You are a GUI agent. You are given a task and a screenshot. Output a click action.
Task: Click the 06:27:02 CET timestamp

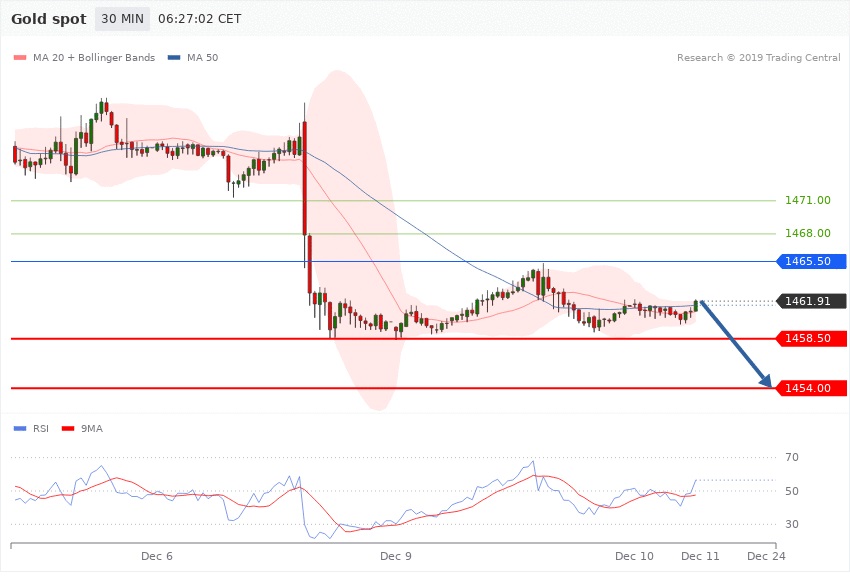point(200,19)
